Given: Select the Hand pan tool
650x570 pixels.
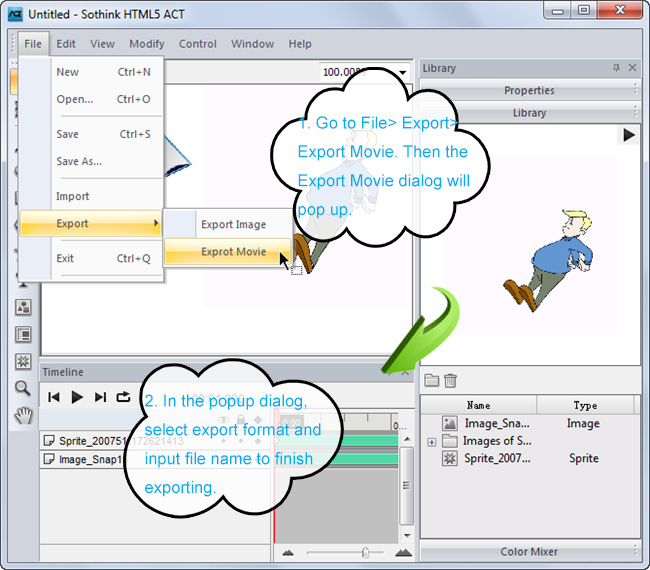Looking at the screenshot, I should pos(23,415).
